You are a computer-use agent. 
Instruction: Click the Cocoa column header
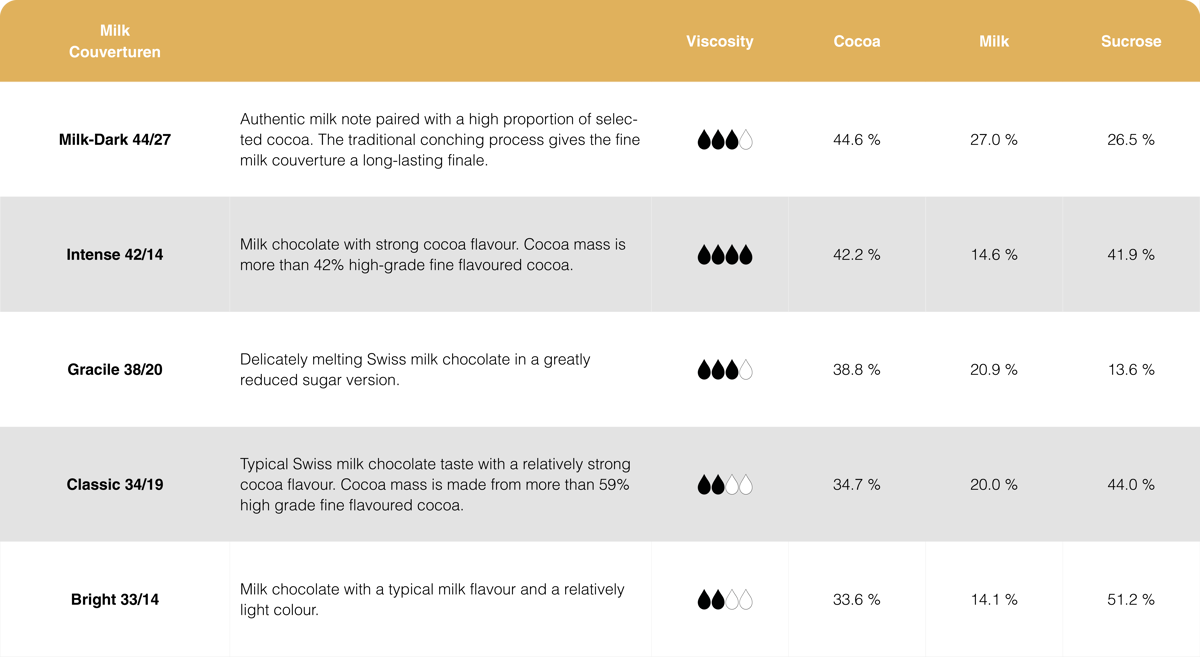click(x=857, y=41)
